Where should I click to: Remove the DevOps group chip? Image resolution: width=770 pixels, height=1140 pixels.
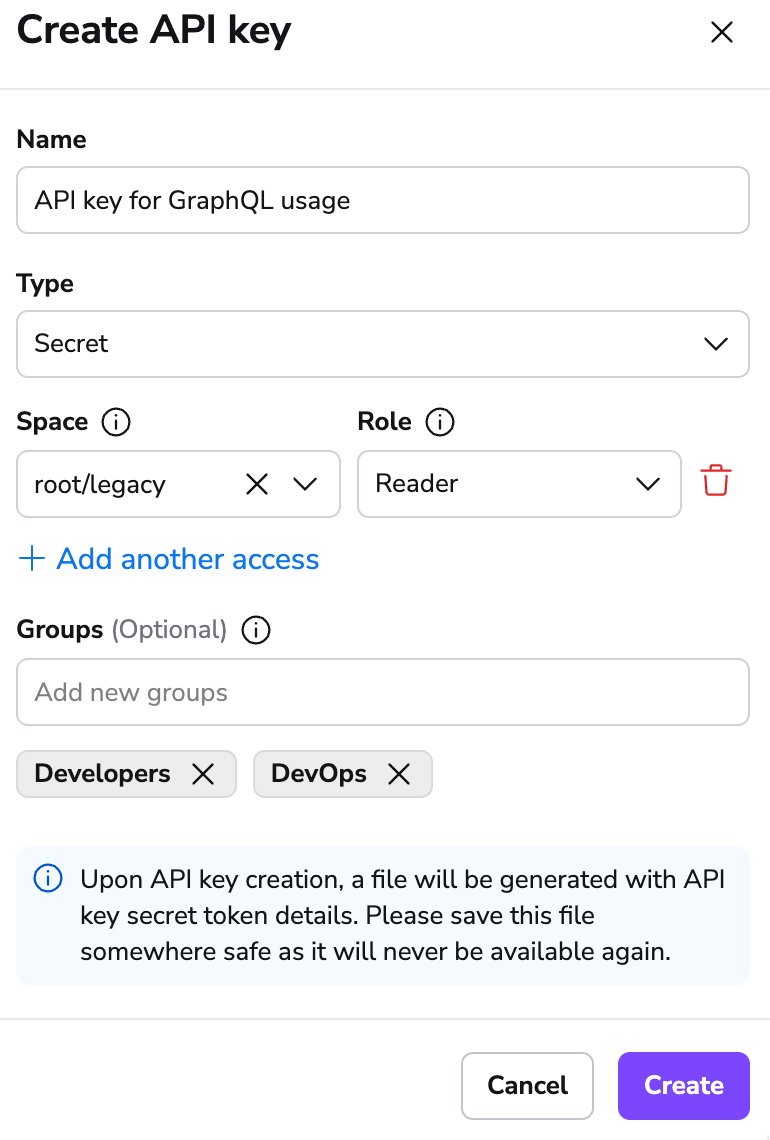398,773
